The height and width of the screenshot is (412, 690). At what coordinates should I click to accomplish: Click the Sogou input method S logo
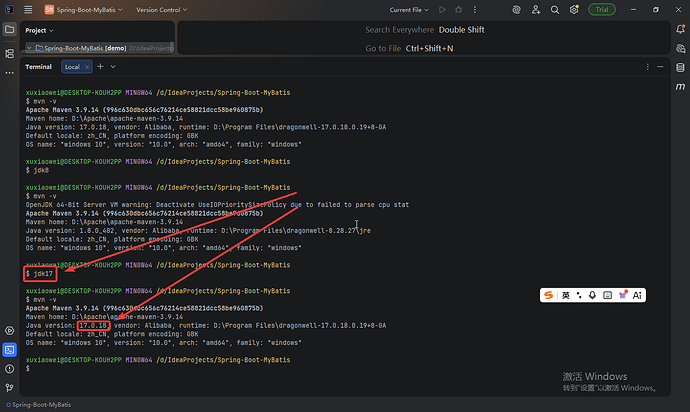click(x=548, y=295)
